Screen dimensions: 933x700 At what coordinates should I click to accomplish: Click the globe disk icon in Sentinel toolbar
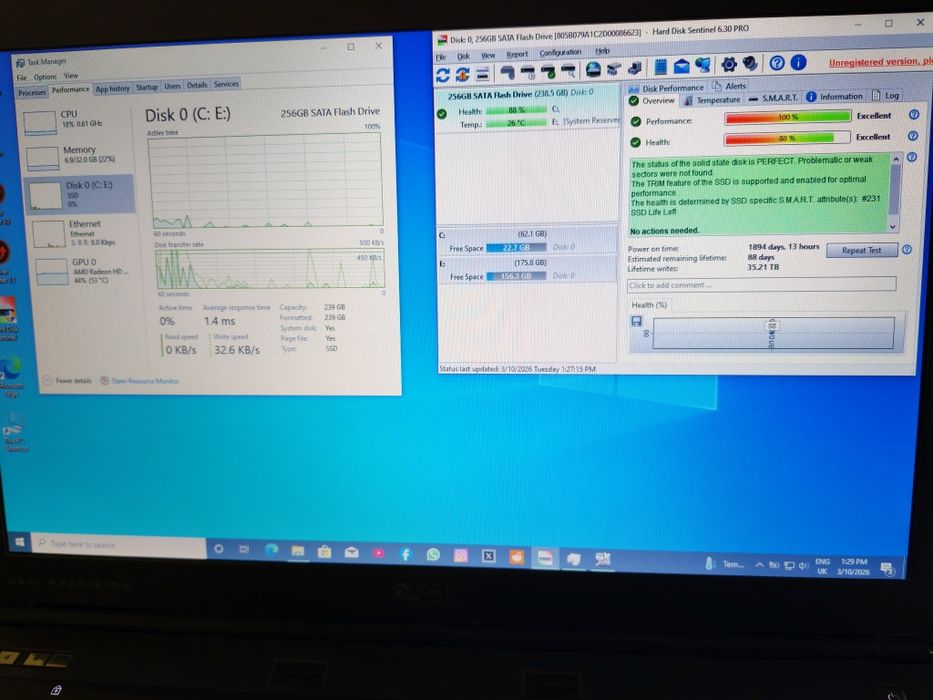(593, 70)
